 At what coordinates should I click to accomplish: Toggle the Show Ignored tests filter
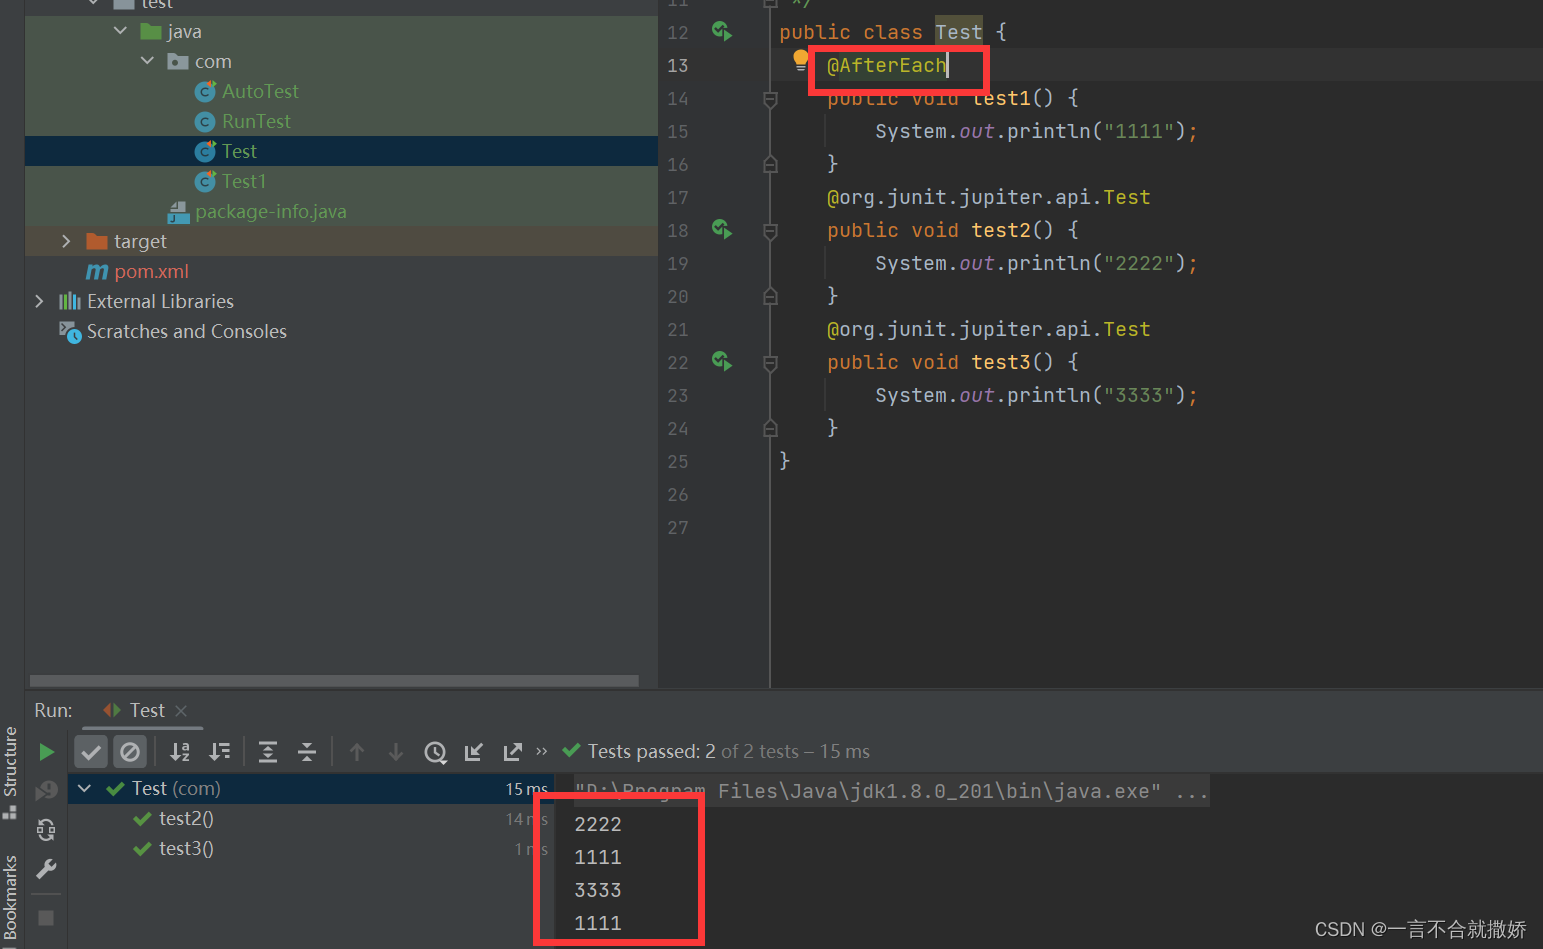point(130,751)
